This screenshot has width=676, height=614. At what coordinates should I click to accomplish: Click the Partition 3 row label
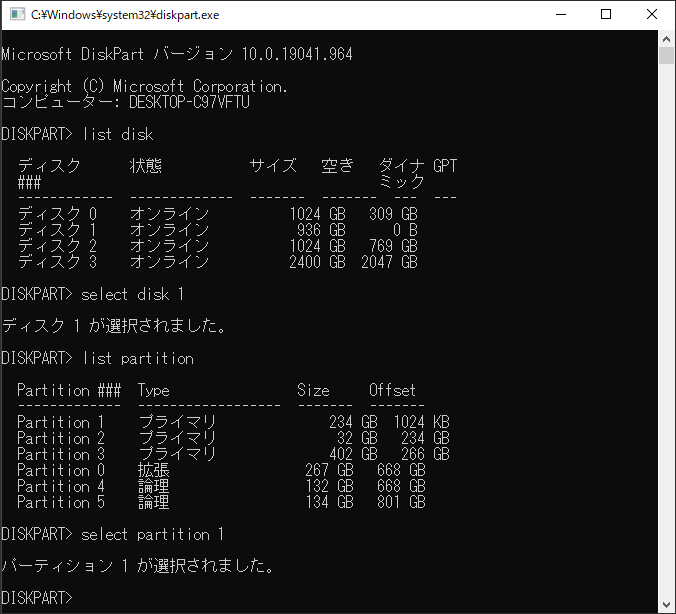pyautogui.click(x=61, y=454)
